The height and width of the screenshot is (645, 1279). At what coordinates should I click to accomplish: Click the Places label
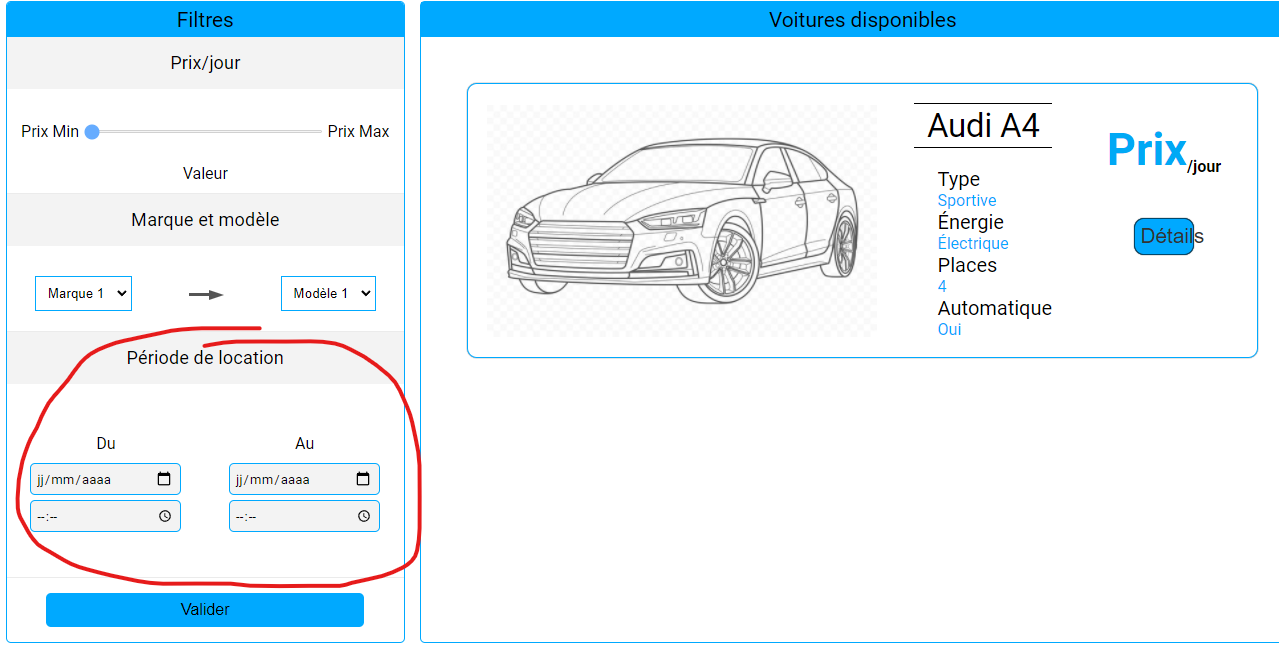pyautogui.click(x=967, y=265)
